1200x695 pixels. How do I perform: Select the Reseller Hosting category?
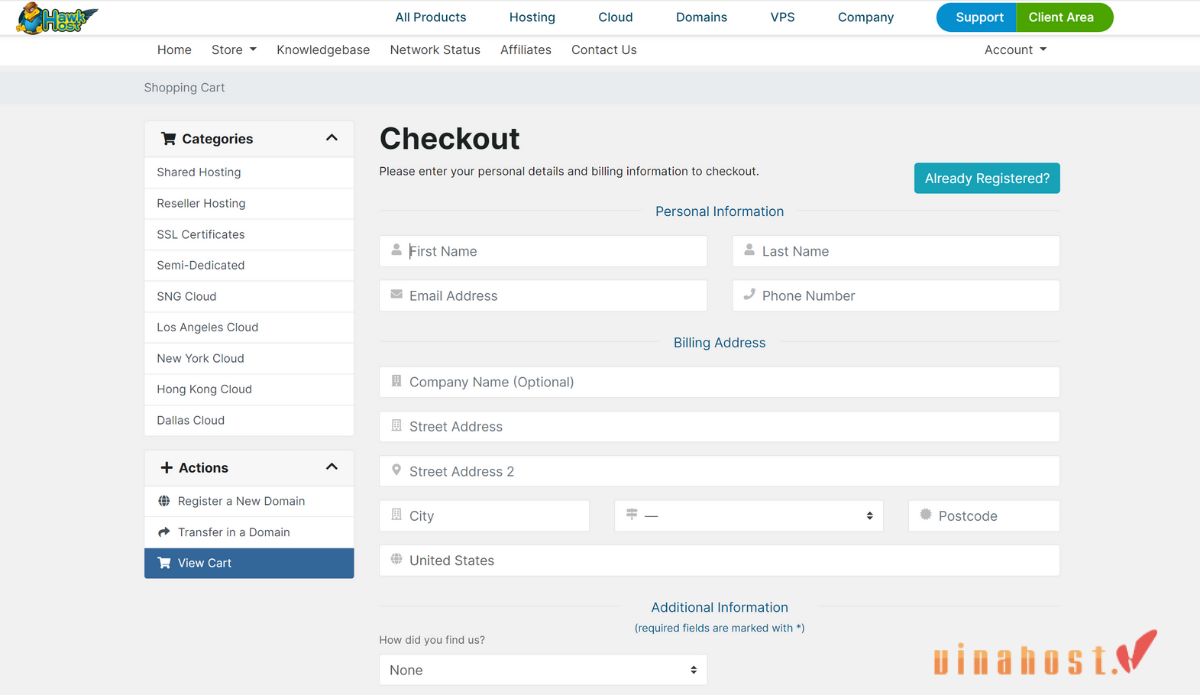click(x=249, y=203)
